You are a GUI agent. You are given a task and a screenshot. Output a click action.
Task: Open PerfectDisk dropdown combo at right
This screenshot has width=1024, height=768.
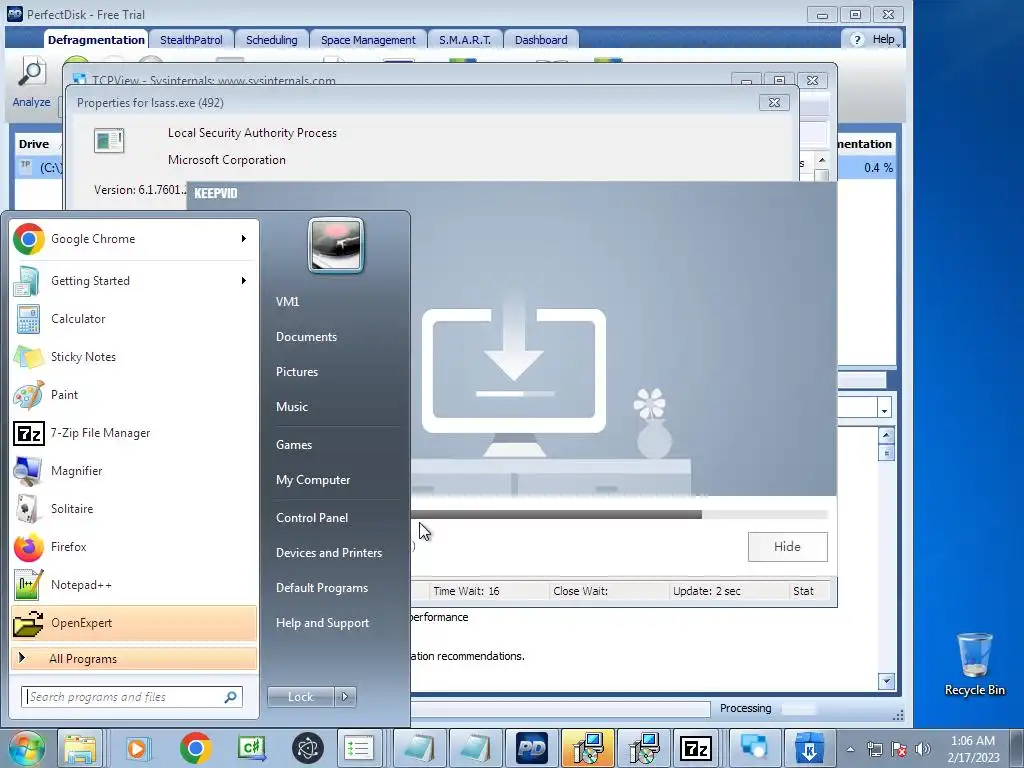tap(884, 409)
